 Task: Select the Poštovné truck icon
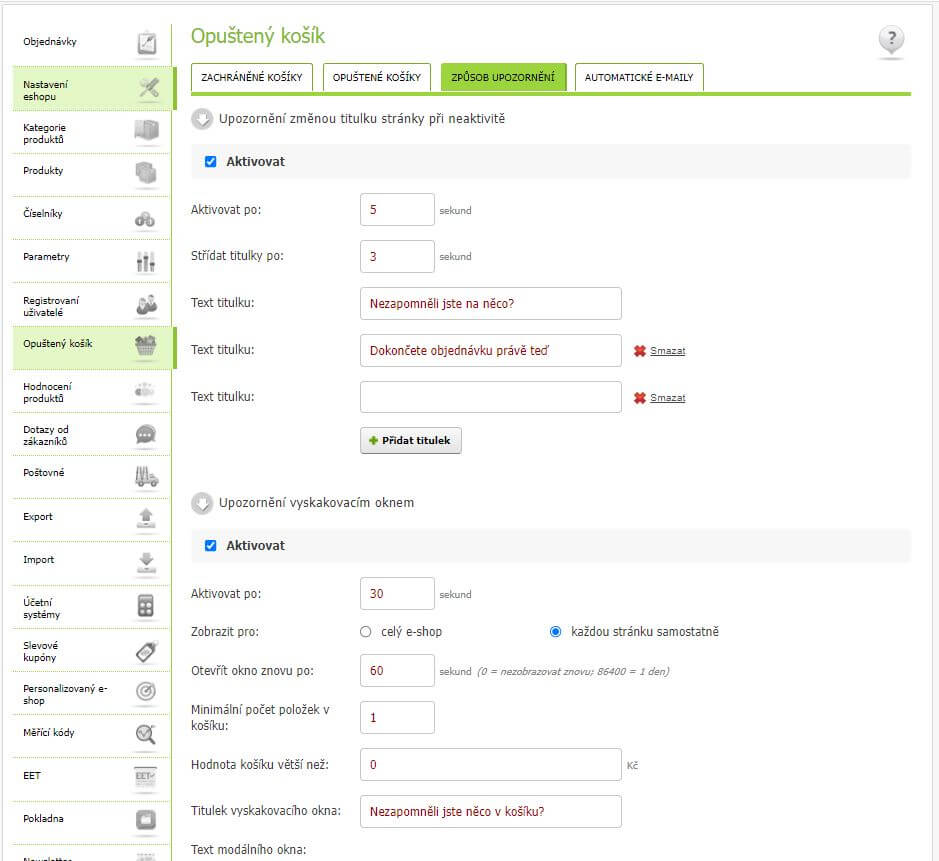click(x=146, y=477)
